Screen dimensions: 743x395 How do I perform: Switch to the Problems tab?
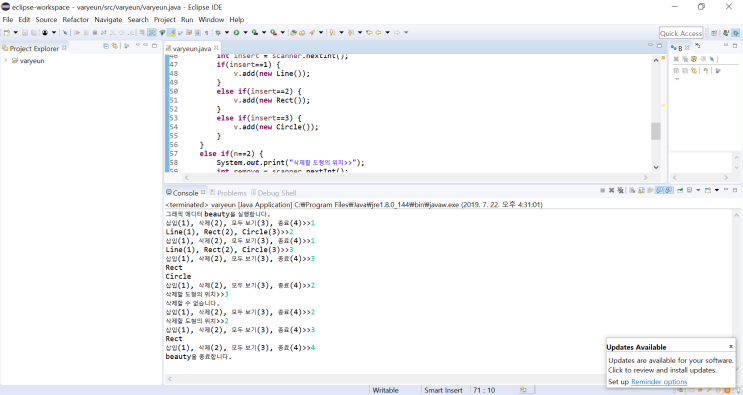(x=228, y=193)
